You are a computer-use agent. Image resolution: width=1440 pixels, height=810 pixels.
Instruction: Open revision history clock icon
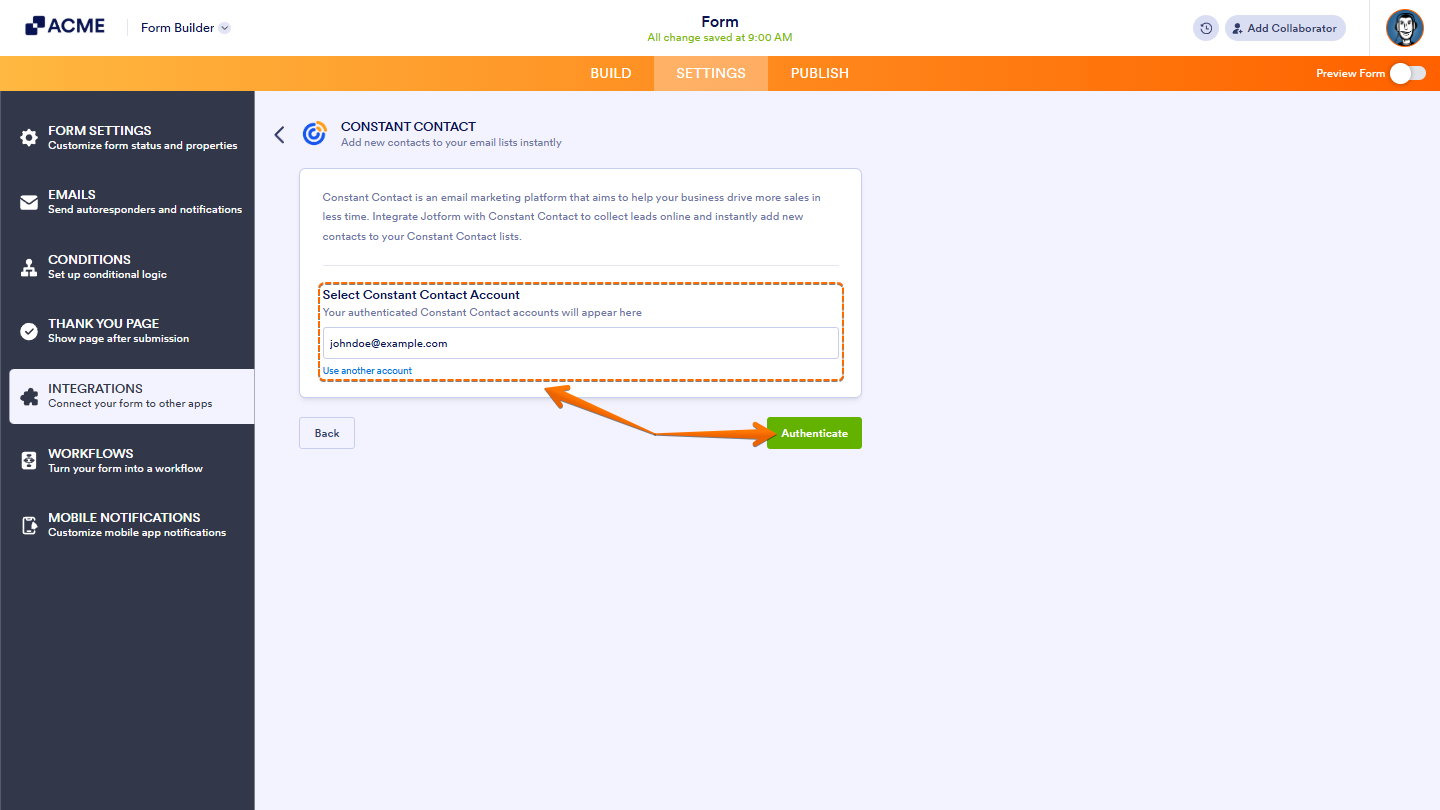tap(1206, 28)
